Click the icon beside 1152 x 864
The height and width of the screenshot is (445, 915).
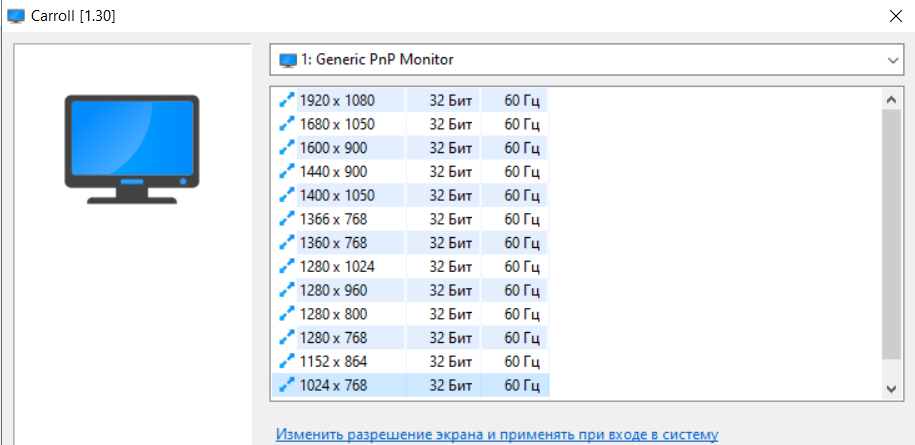tap(287, 362)
